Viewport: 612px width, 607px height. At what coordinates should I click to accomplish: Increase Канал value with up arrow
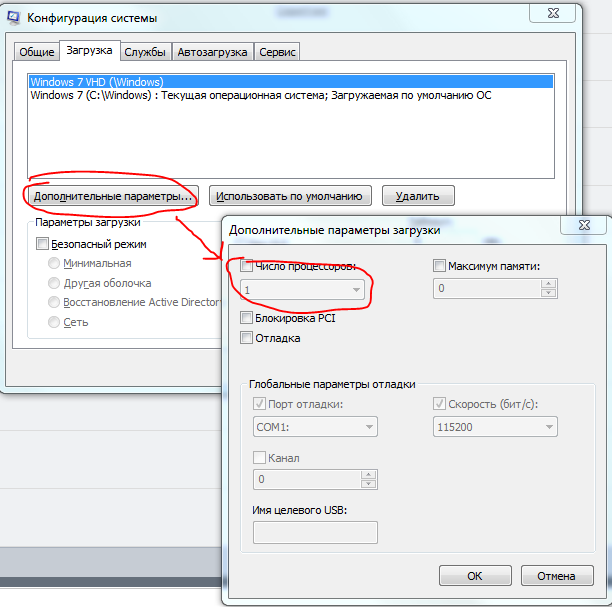click(369, 475)
